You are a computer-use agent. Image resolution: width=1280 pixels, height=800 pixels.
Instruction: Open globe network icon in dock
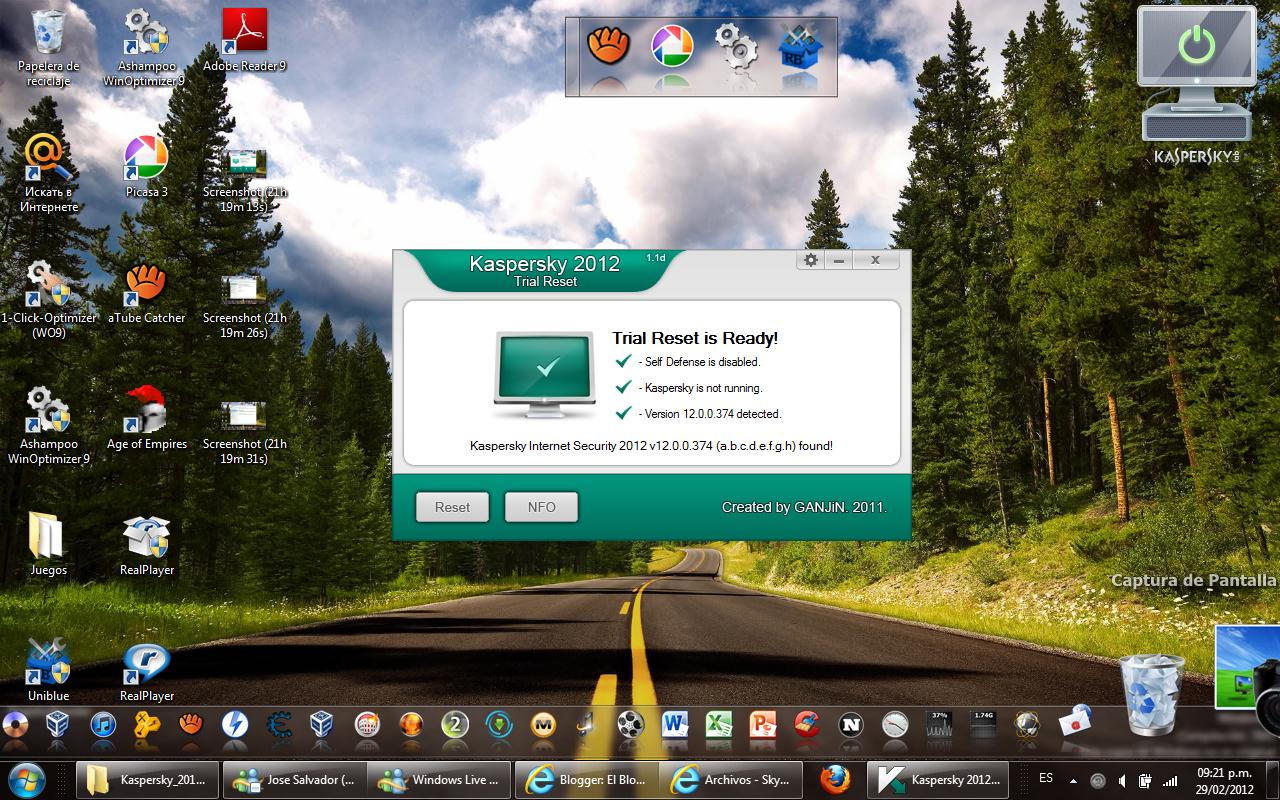[x=1027, y=724]
